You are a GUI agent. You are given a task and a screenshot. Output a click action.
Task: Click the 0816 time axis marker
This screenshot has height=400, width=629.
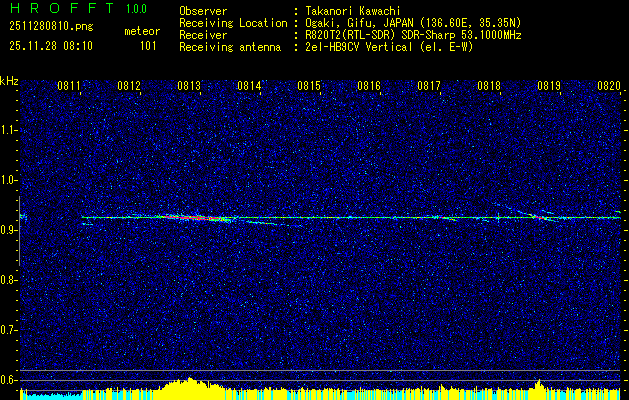point(369,86)
